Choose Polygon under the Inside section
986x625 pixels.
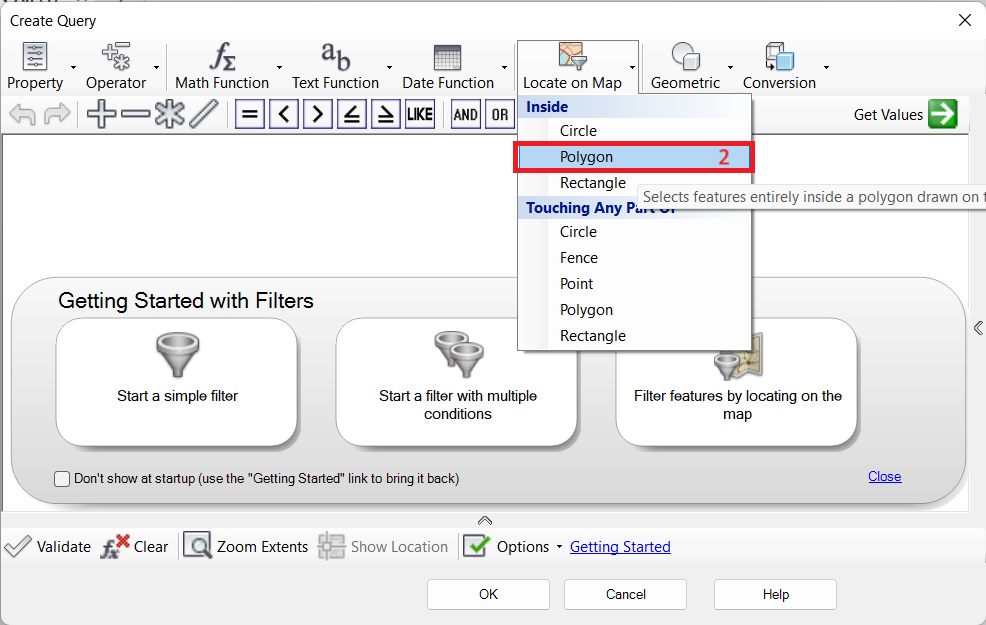coord(586,157)
